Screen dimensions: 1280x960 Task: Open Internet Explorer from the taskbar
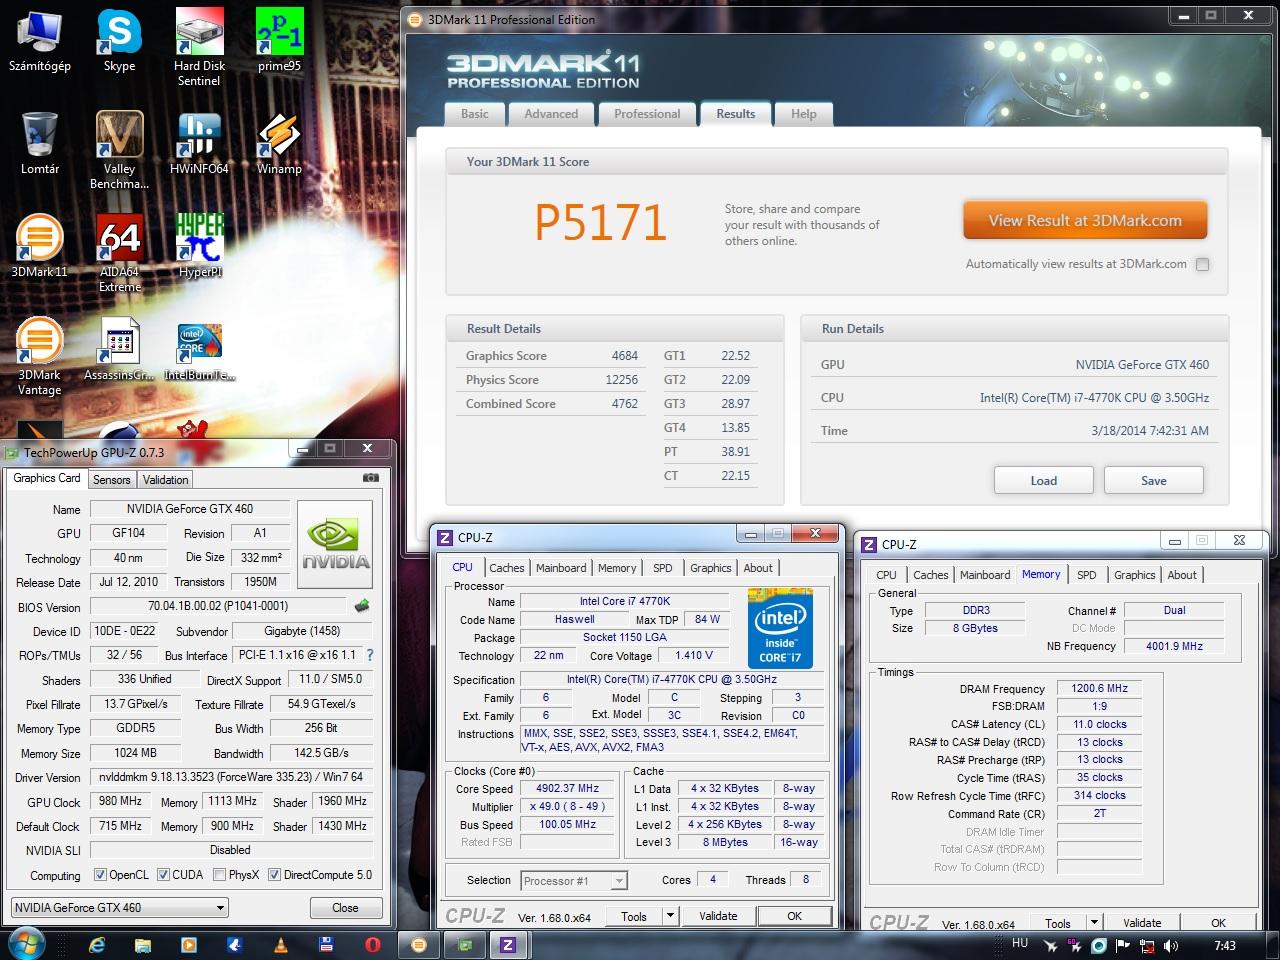(97, 944)
